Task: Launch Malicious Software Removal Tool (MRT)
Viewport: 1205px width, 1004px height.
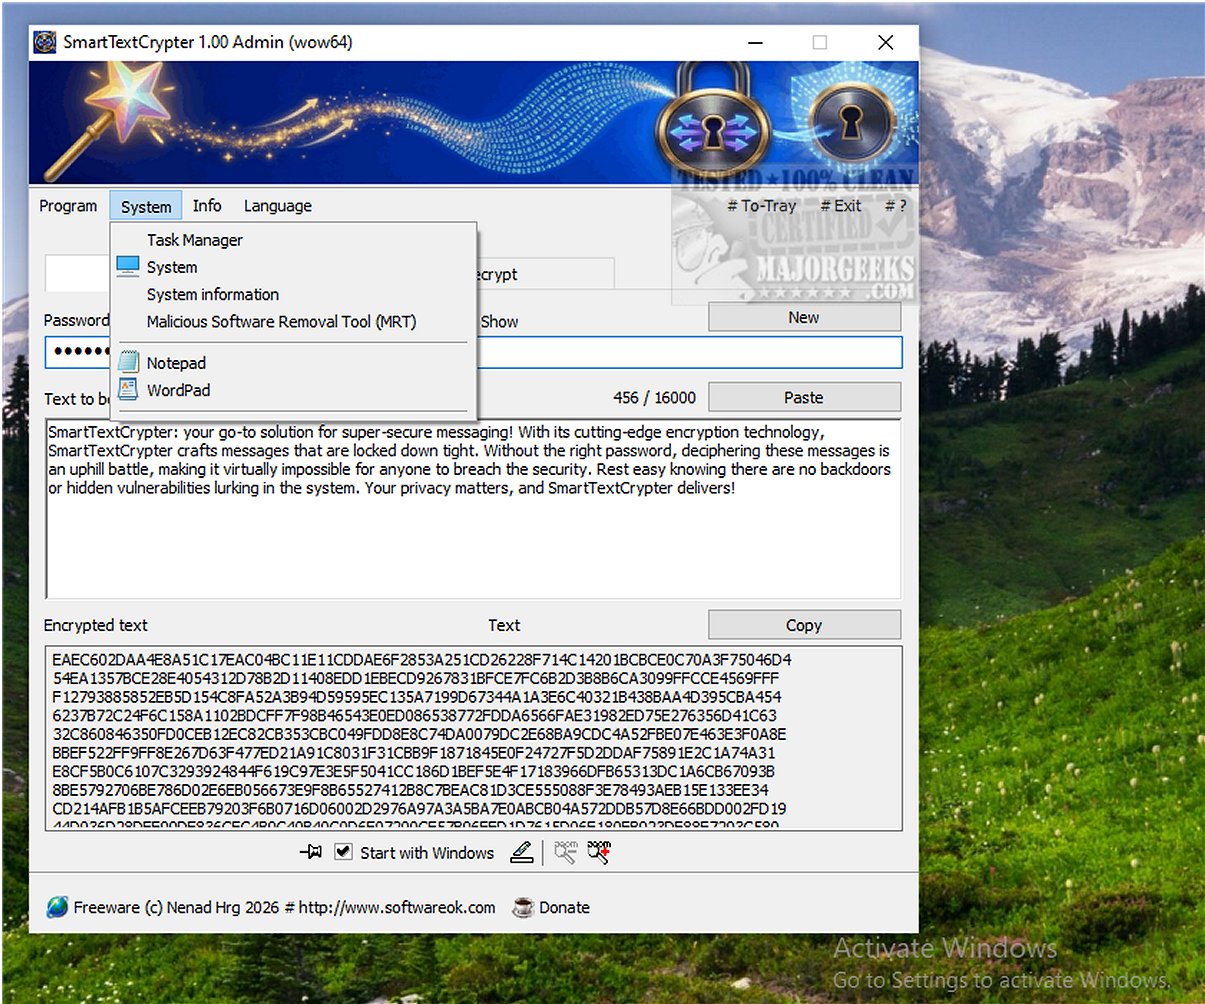Action: coord(294,321)
